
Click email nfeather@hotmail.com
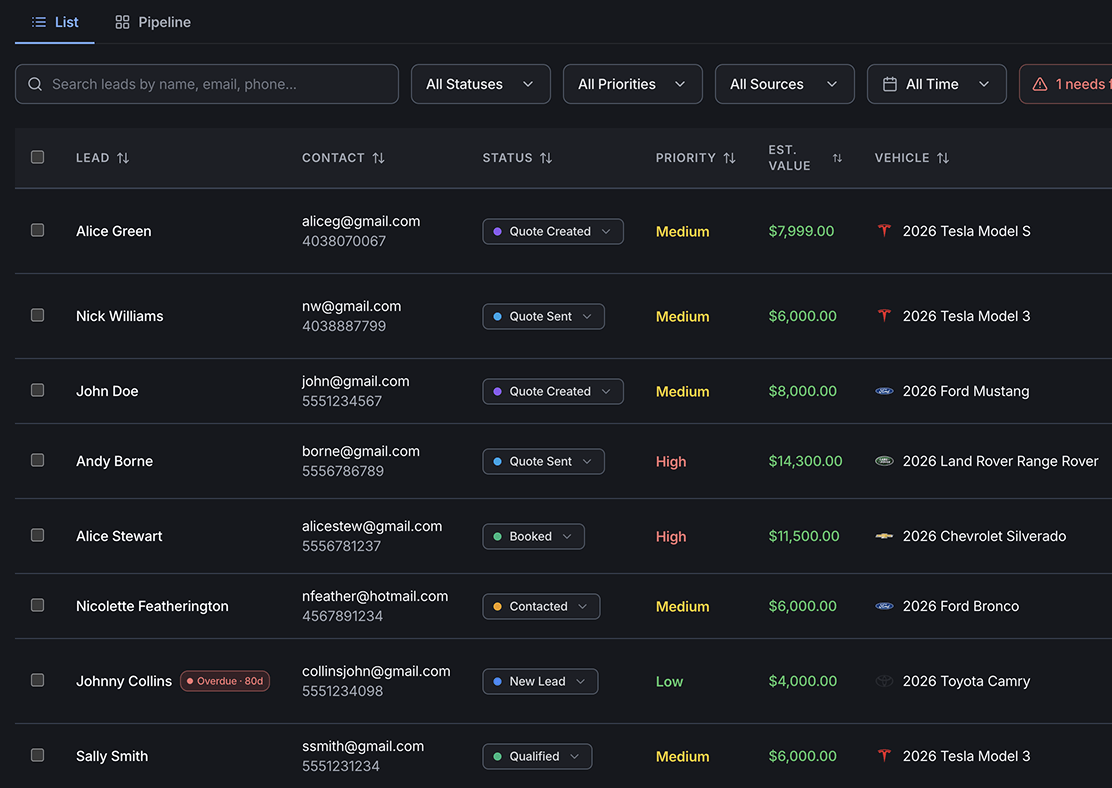375,596
